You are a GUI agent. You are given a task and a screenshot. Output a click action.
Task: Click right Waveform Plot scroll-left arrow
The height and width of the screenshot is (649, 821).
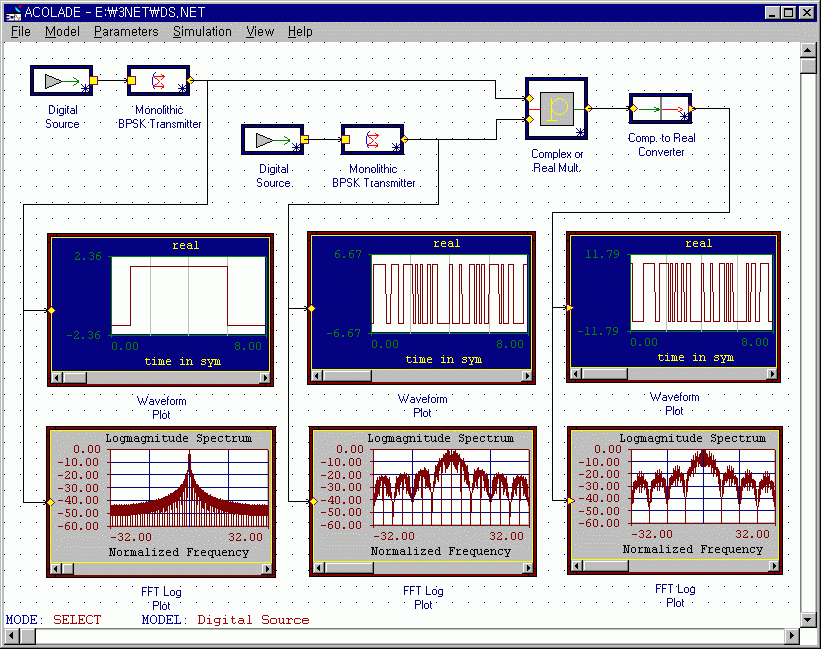[x=576, y=374]
